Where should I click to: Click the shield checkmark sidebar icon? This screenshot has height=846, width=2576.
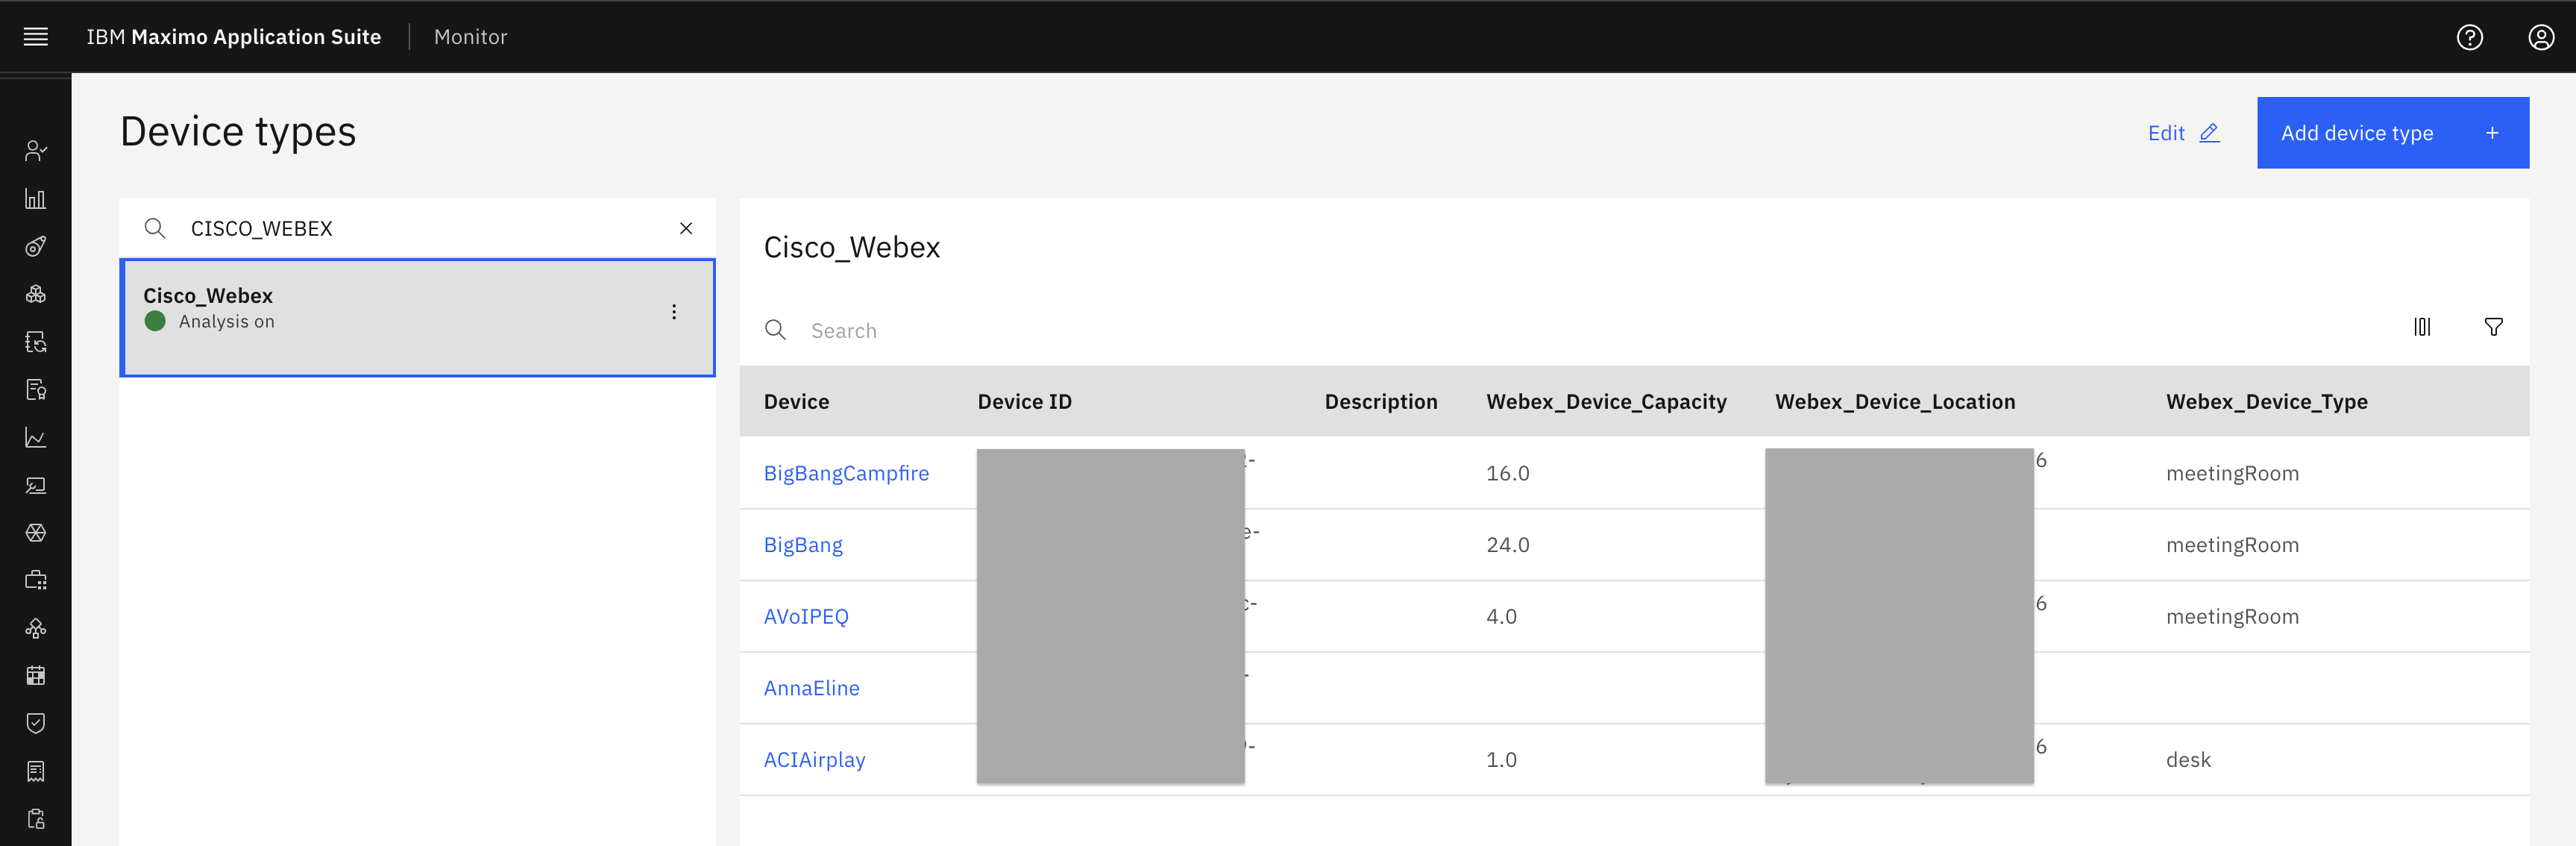click(36, 723)
